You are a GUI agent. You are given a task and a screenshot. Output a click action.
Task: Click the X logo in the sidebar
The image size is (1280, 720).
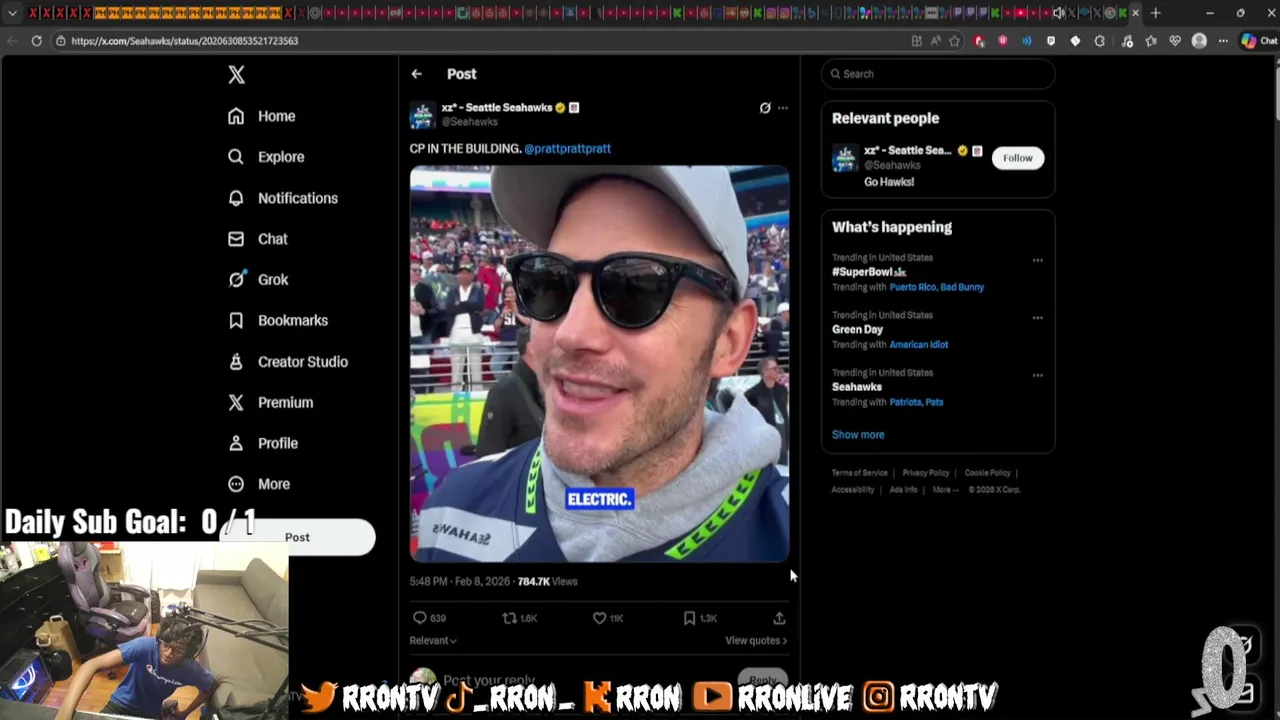(236, 74)
